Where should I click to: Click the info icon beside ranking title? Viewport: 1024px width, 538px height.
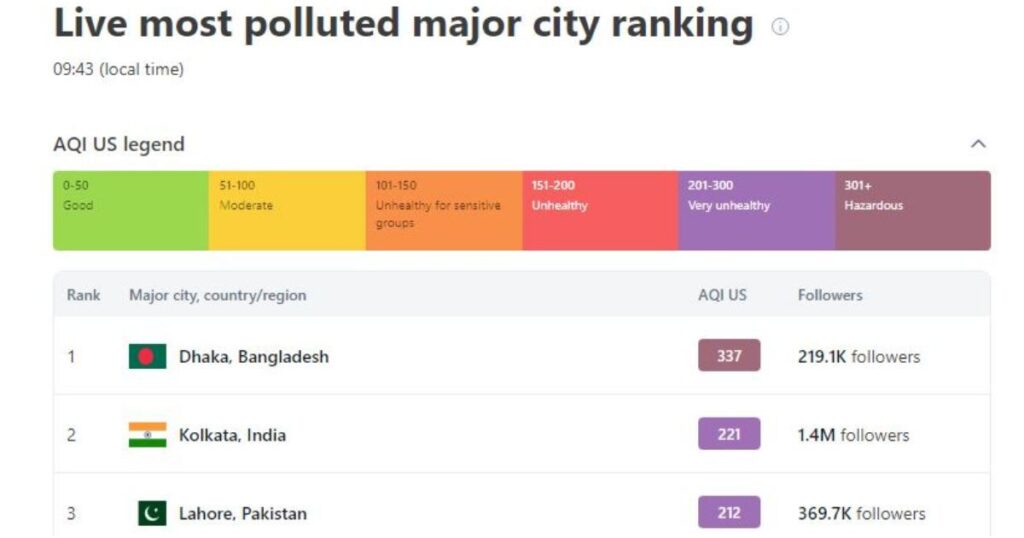click(780, 27)
